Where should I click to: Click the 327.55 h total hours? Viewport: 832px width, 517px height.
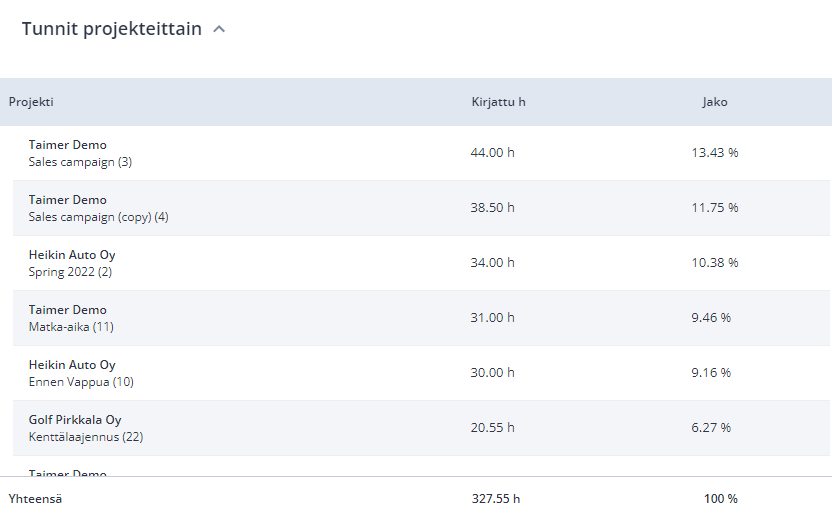coord(496,499)
